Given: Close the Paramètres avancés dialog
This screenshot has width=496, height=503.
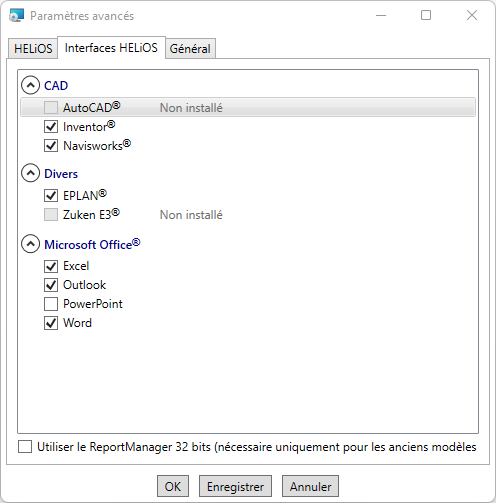Looking at the screenshot, I should [x=472, y=15].
